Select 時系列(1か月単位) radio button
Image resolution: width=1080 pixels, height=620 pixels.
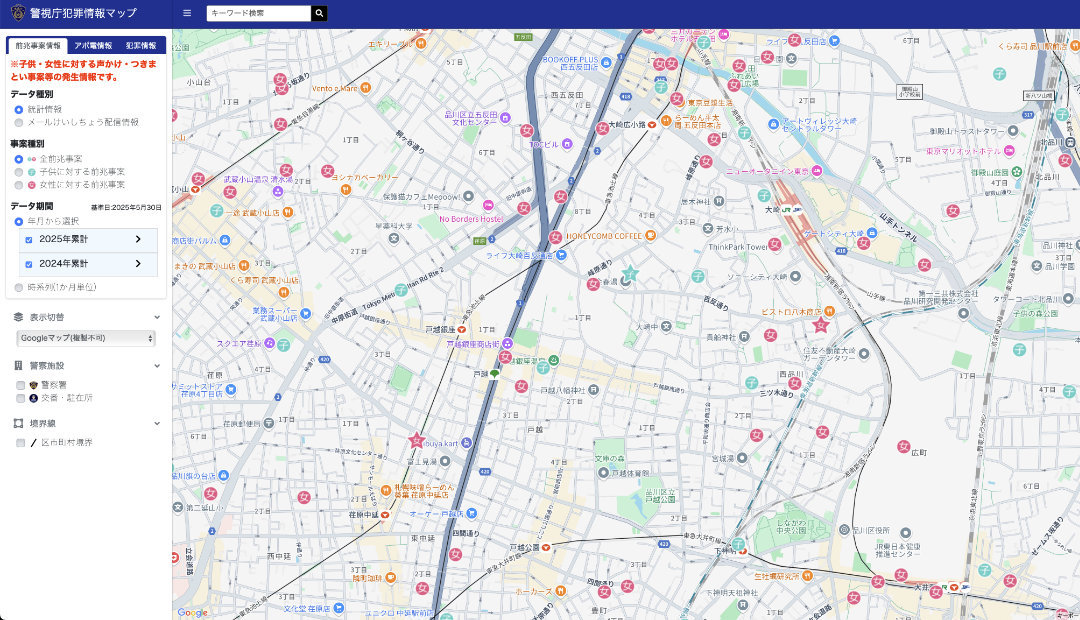(19, 287)
